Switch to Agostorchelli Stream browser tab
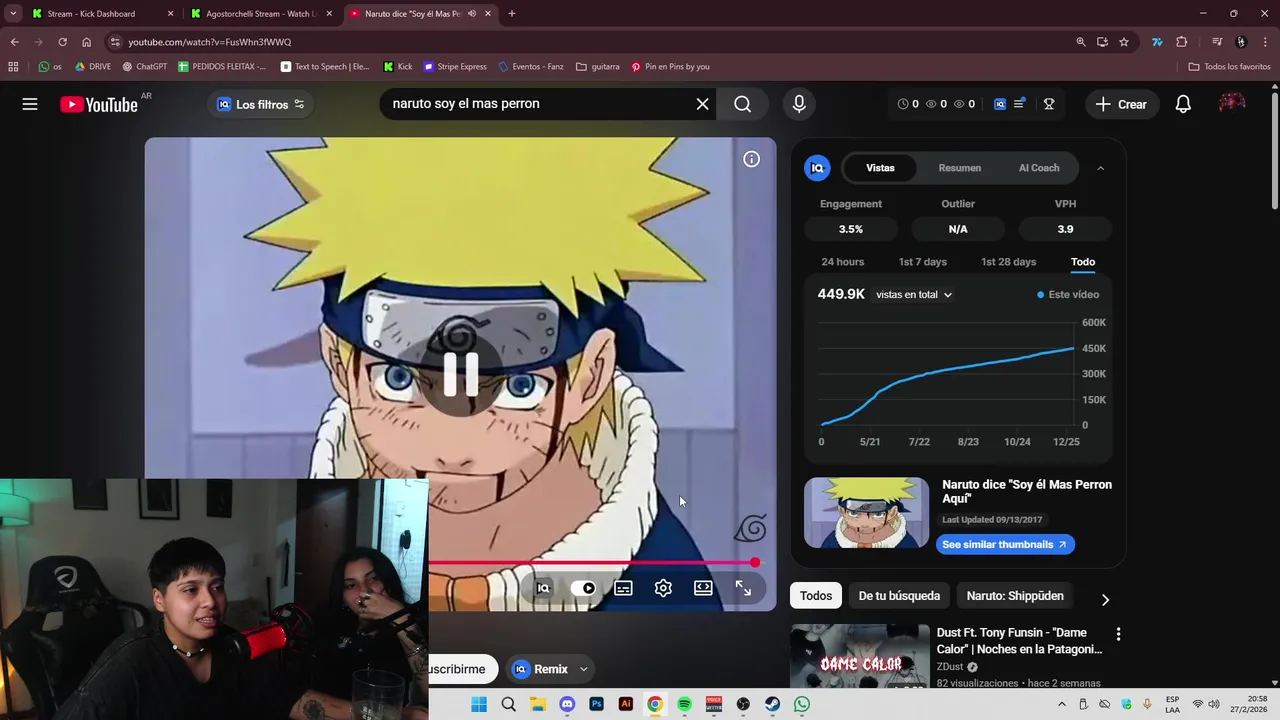Image resolution: width=1280 pixels, height=720 pixels. (x=262, y=14)
